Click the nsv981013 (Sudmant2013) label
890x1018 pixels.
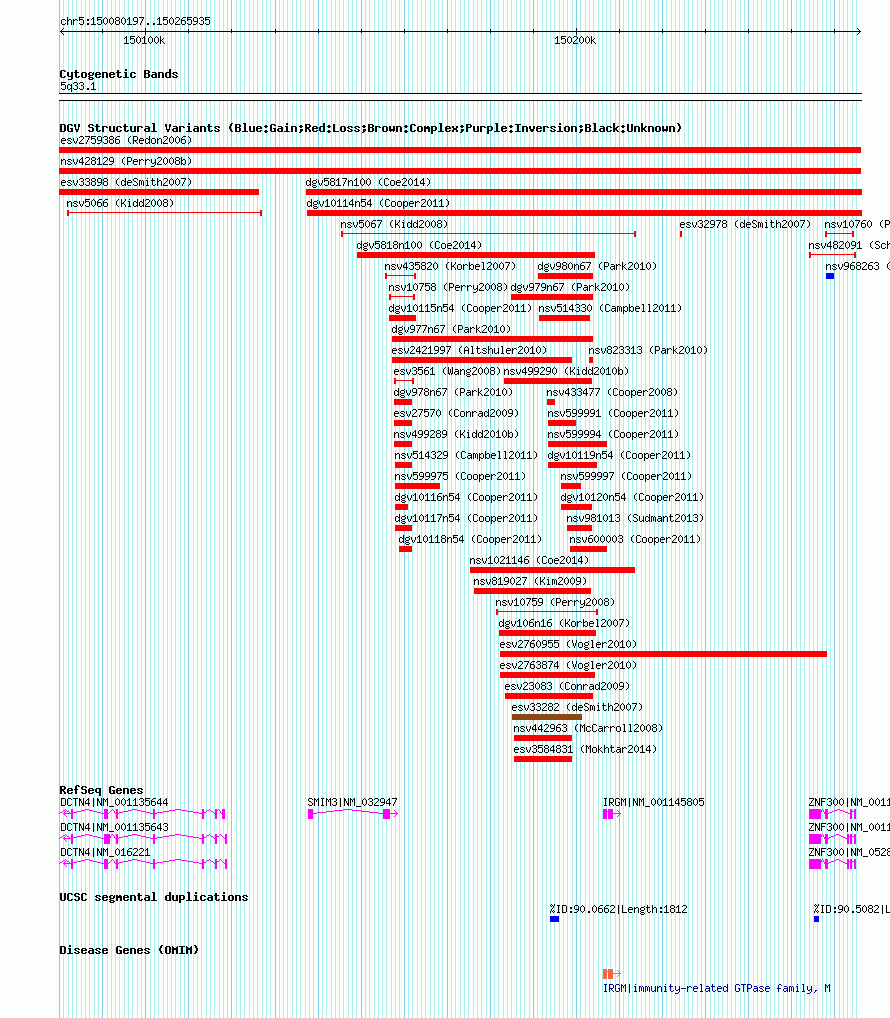click(635, 518)
